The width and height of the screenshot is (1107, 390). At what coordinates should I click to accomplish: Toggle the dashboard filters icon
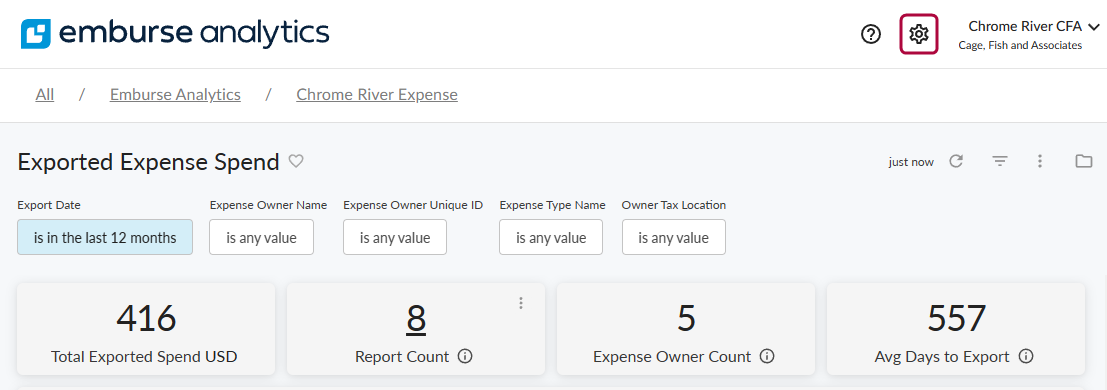tap(1000, 161)
